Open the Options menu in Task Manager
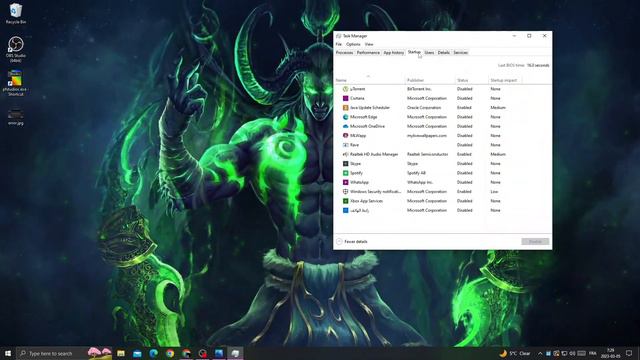The height and width of the screenshot is (360, 640). coord(353,44)
